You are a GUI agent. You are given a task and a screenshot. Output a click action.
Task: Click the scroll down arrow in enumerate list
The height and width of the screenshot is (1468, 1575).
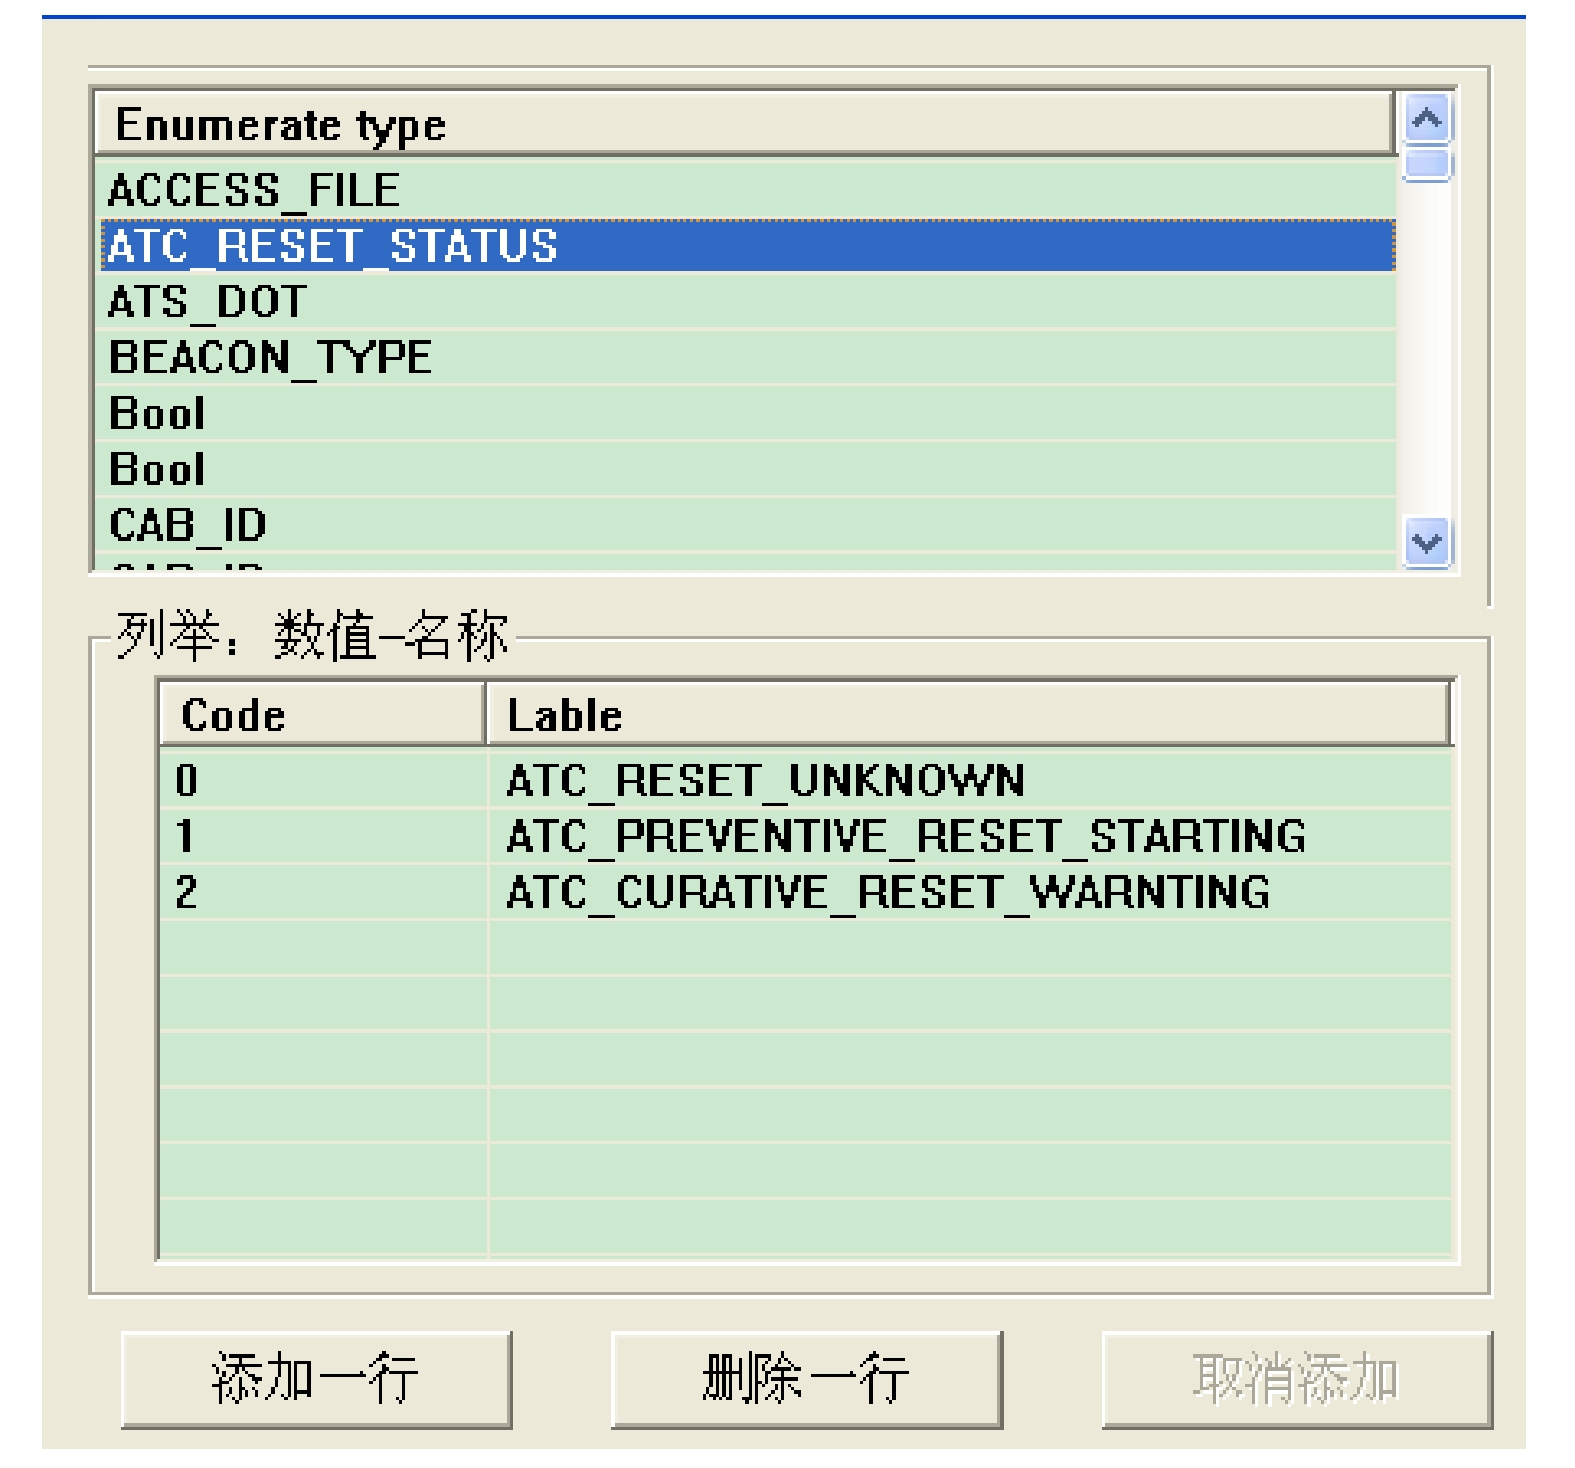1426,543
